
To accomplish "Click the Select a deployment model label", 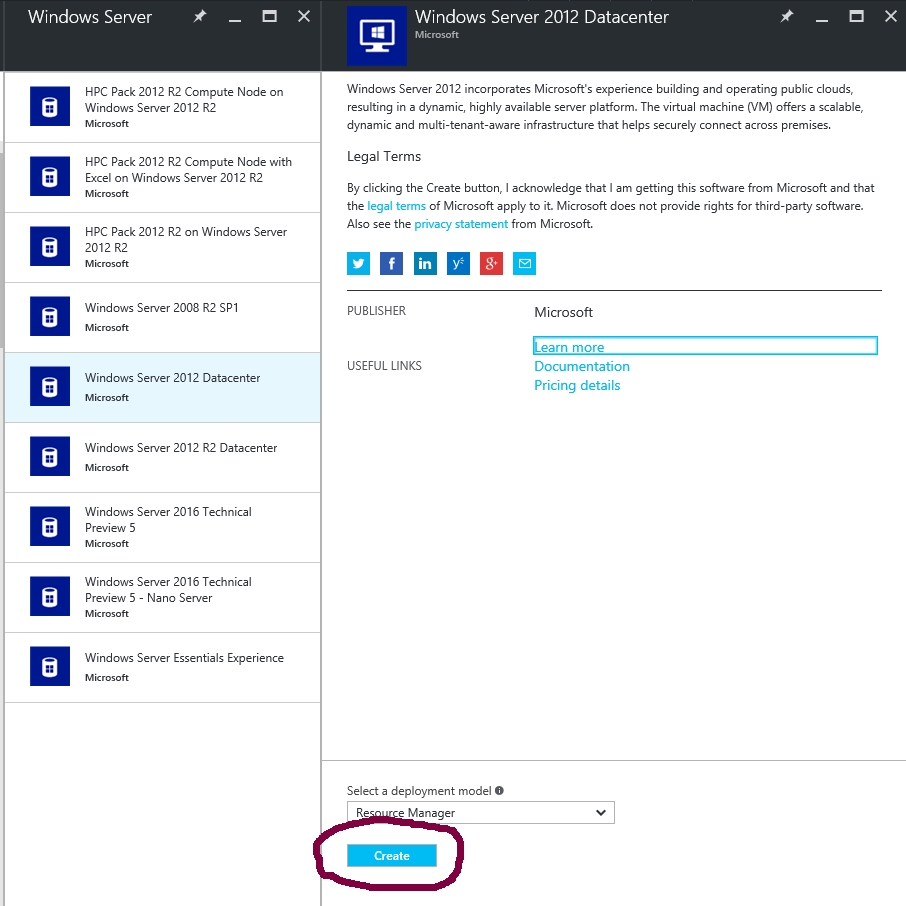I will click(x=419, y=790).
